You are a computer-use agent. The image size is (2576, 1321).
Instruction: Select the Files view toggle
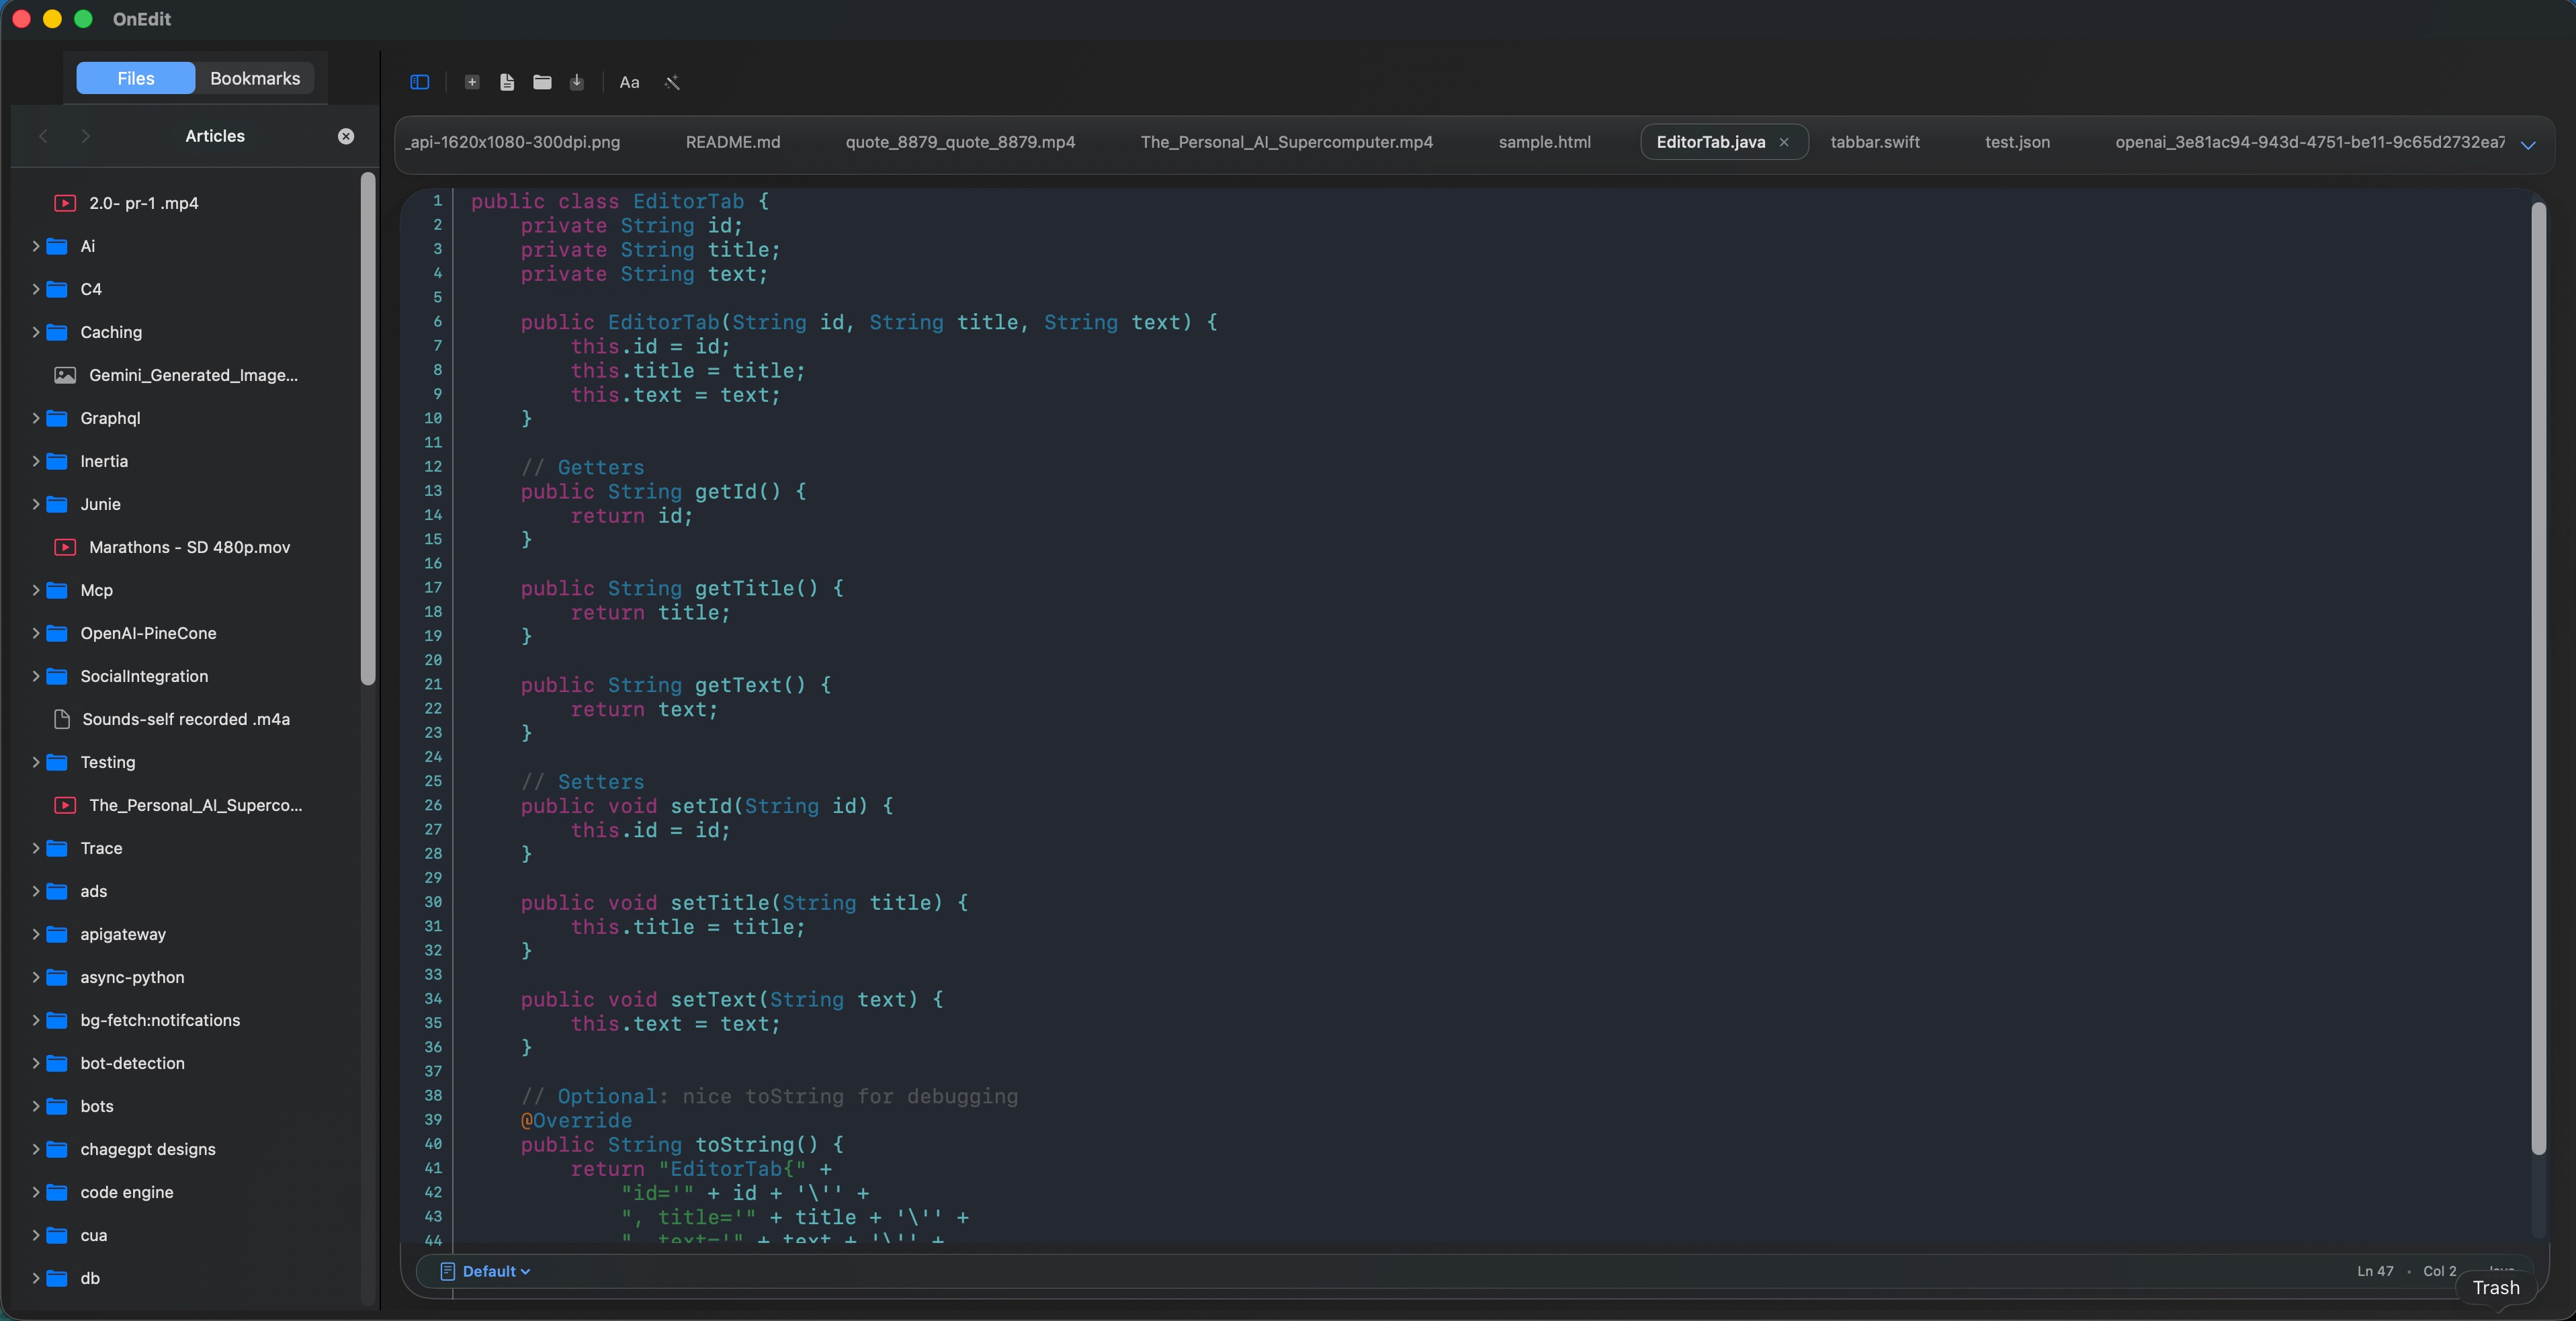point(135,78)
